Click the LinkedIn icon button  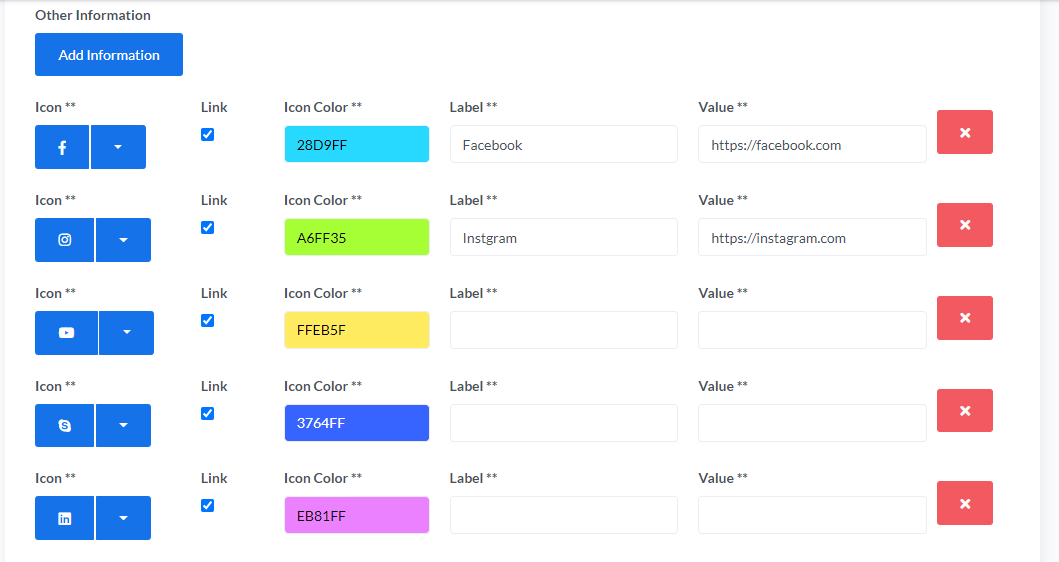[x=65, y=518]
